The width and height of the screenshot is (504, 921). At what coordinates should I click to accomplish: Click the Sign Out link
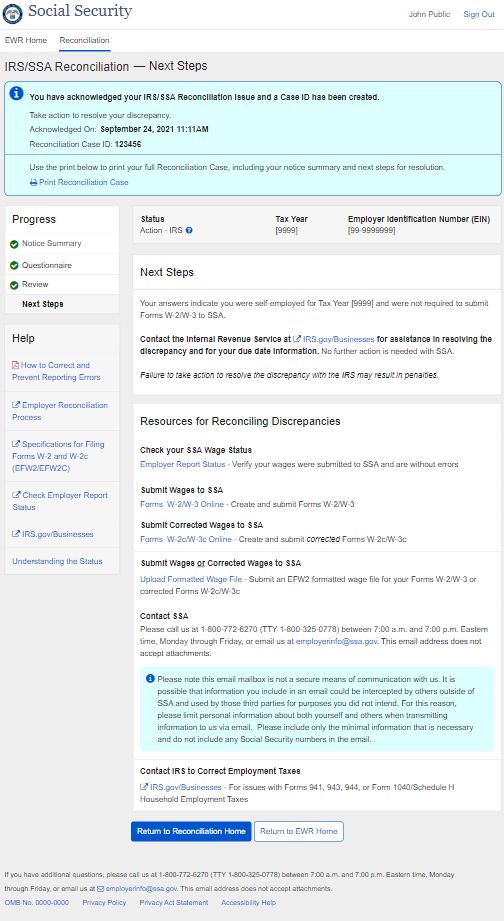(479, 14)
